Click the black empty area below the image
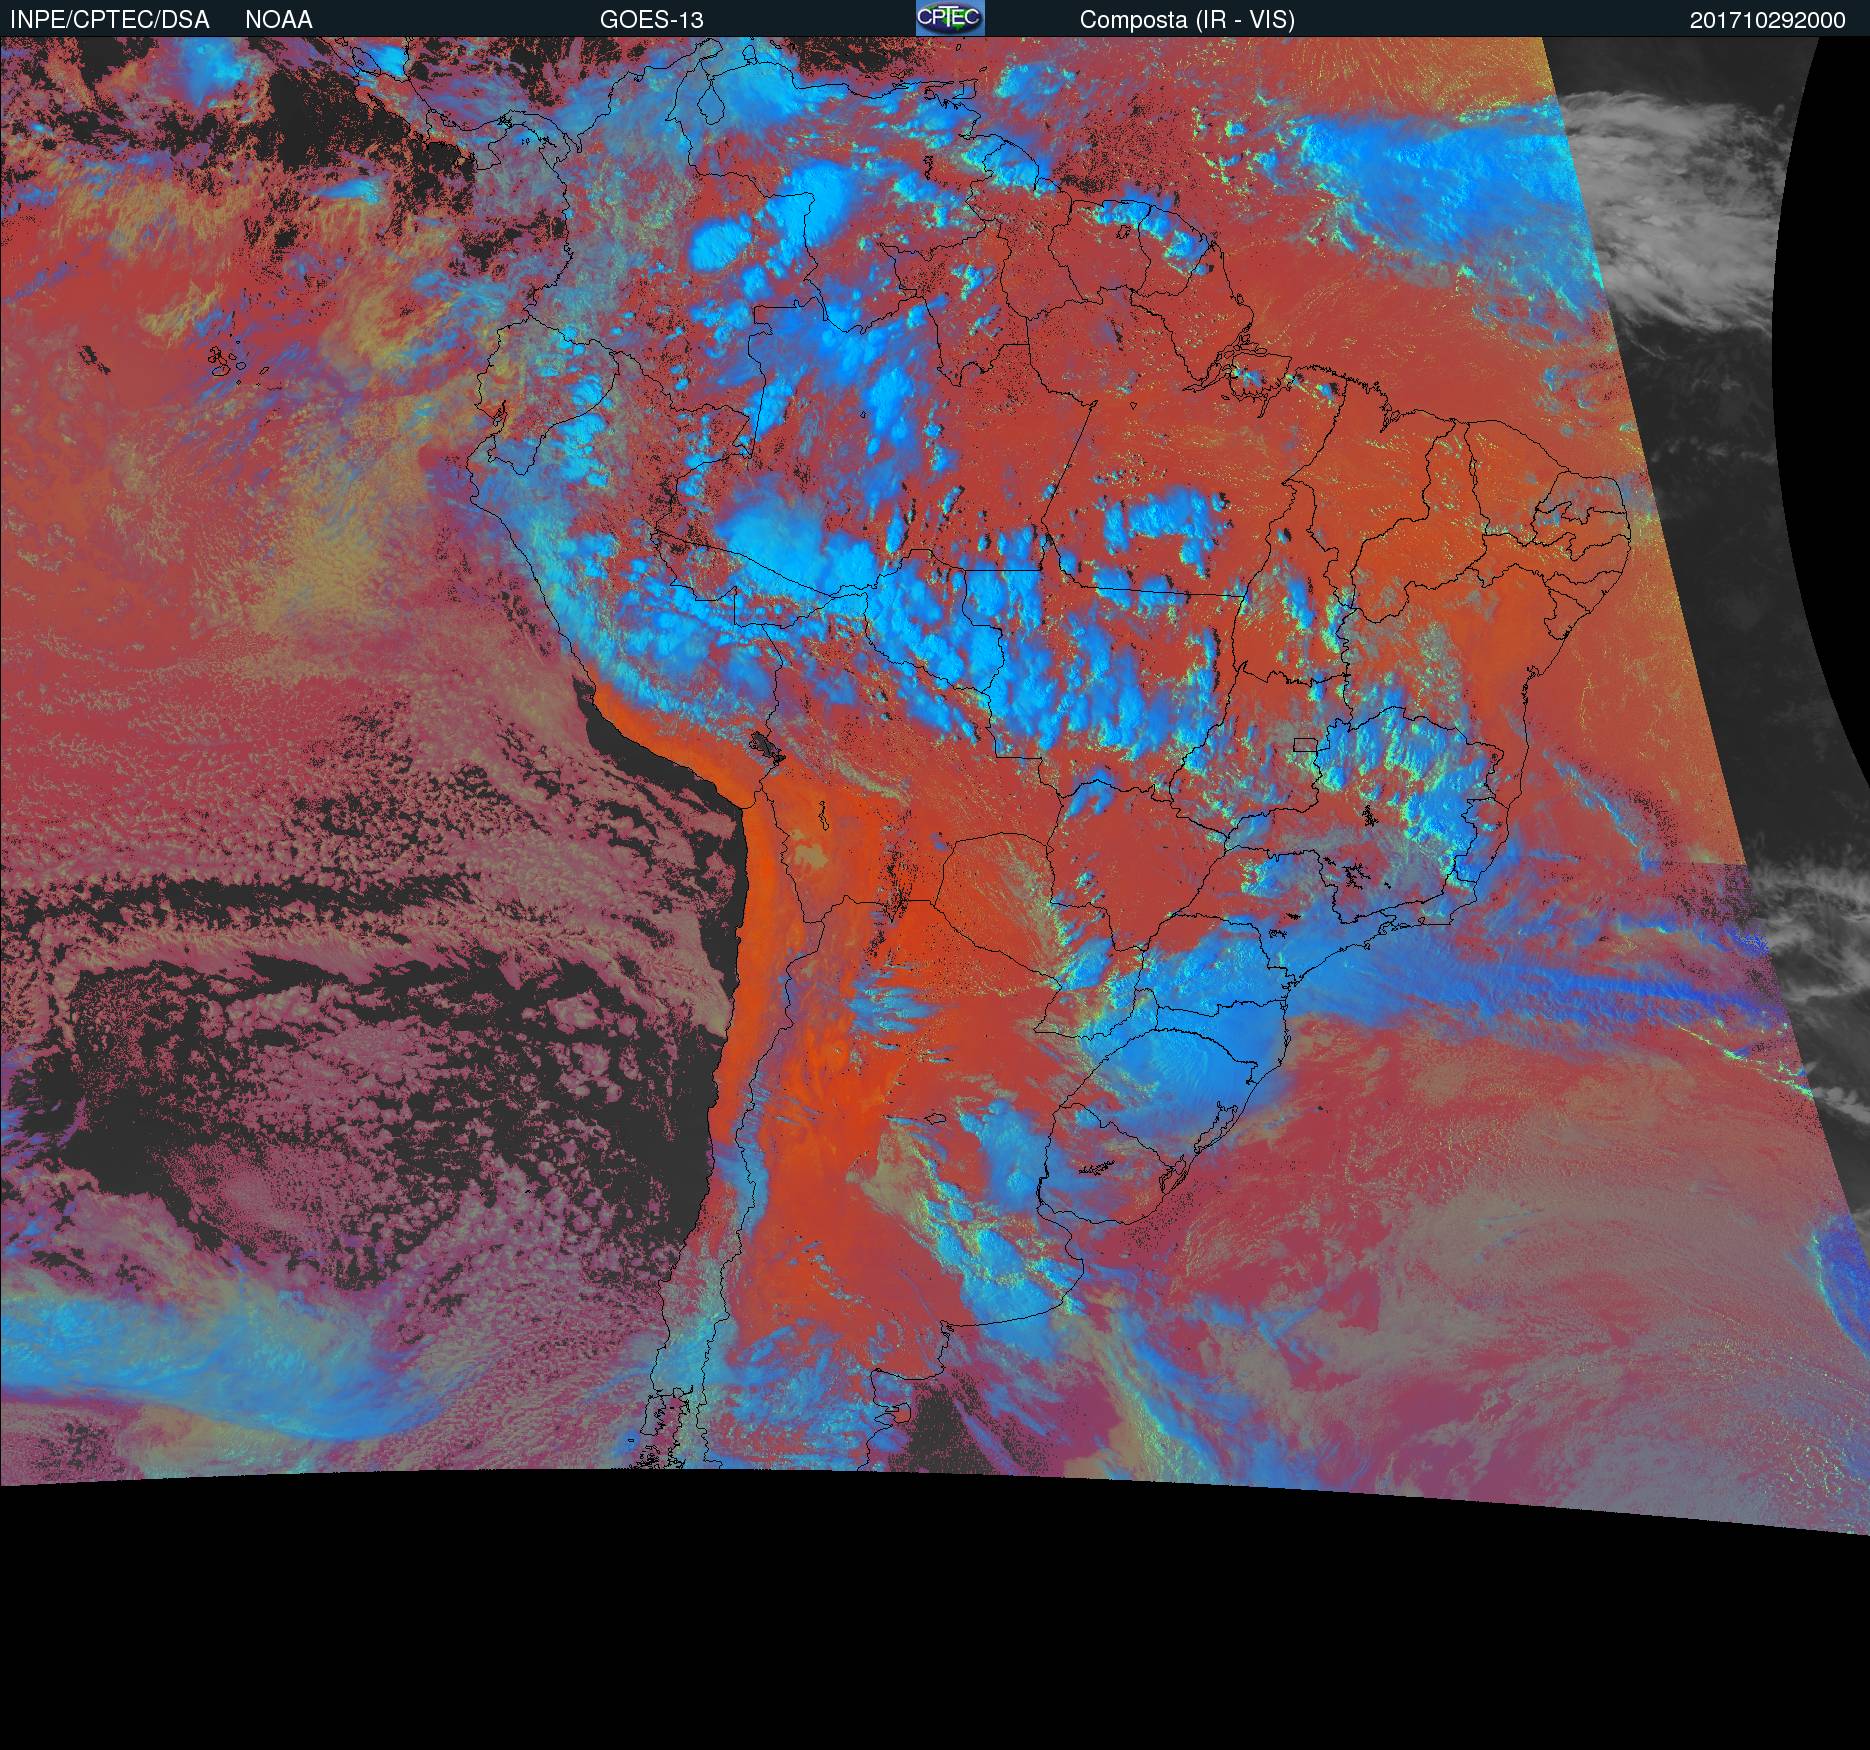Screen dimensions: 1870x1750 (900, 1620)
